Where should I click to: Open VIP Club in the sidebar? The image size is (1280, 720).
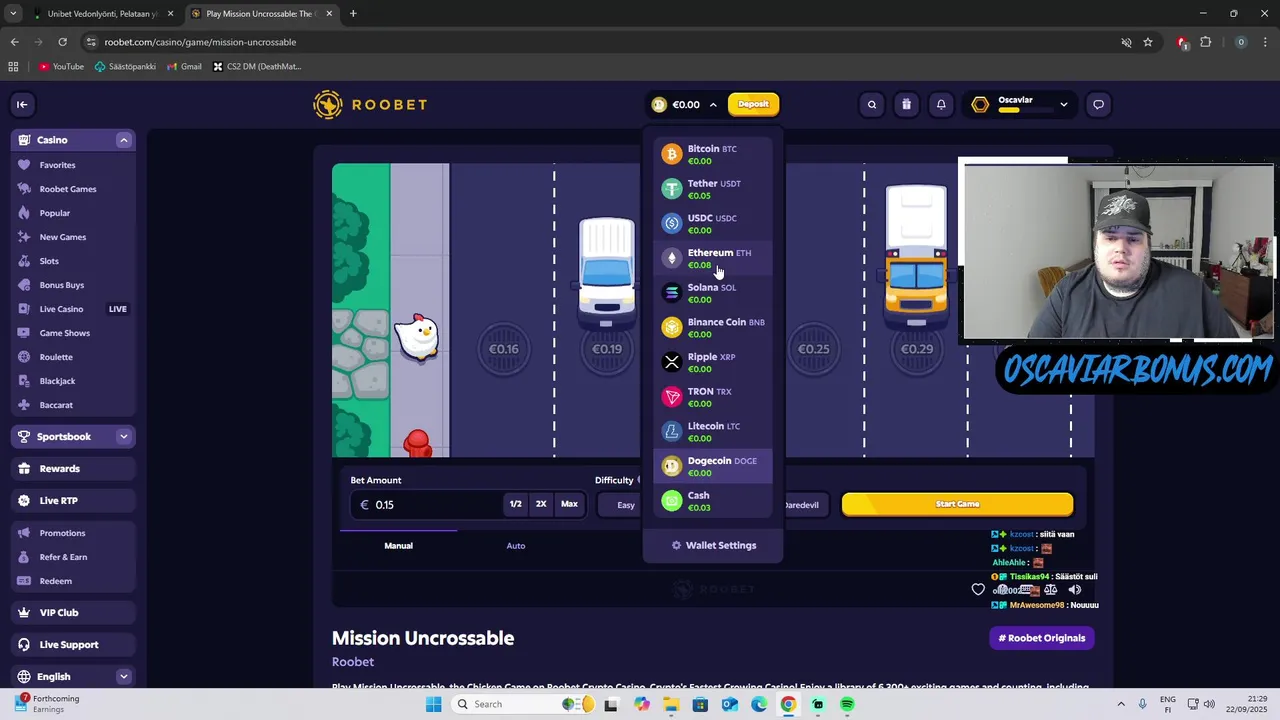coord(73,612)
